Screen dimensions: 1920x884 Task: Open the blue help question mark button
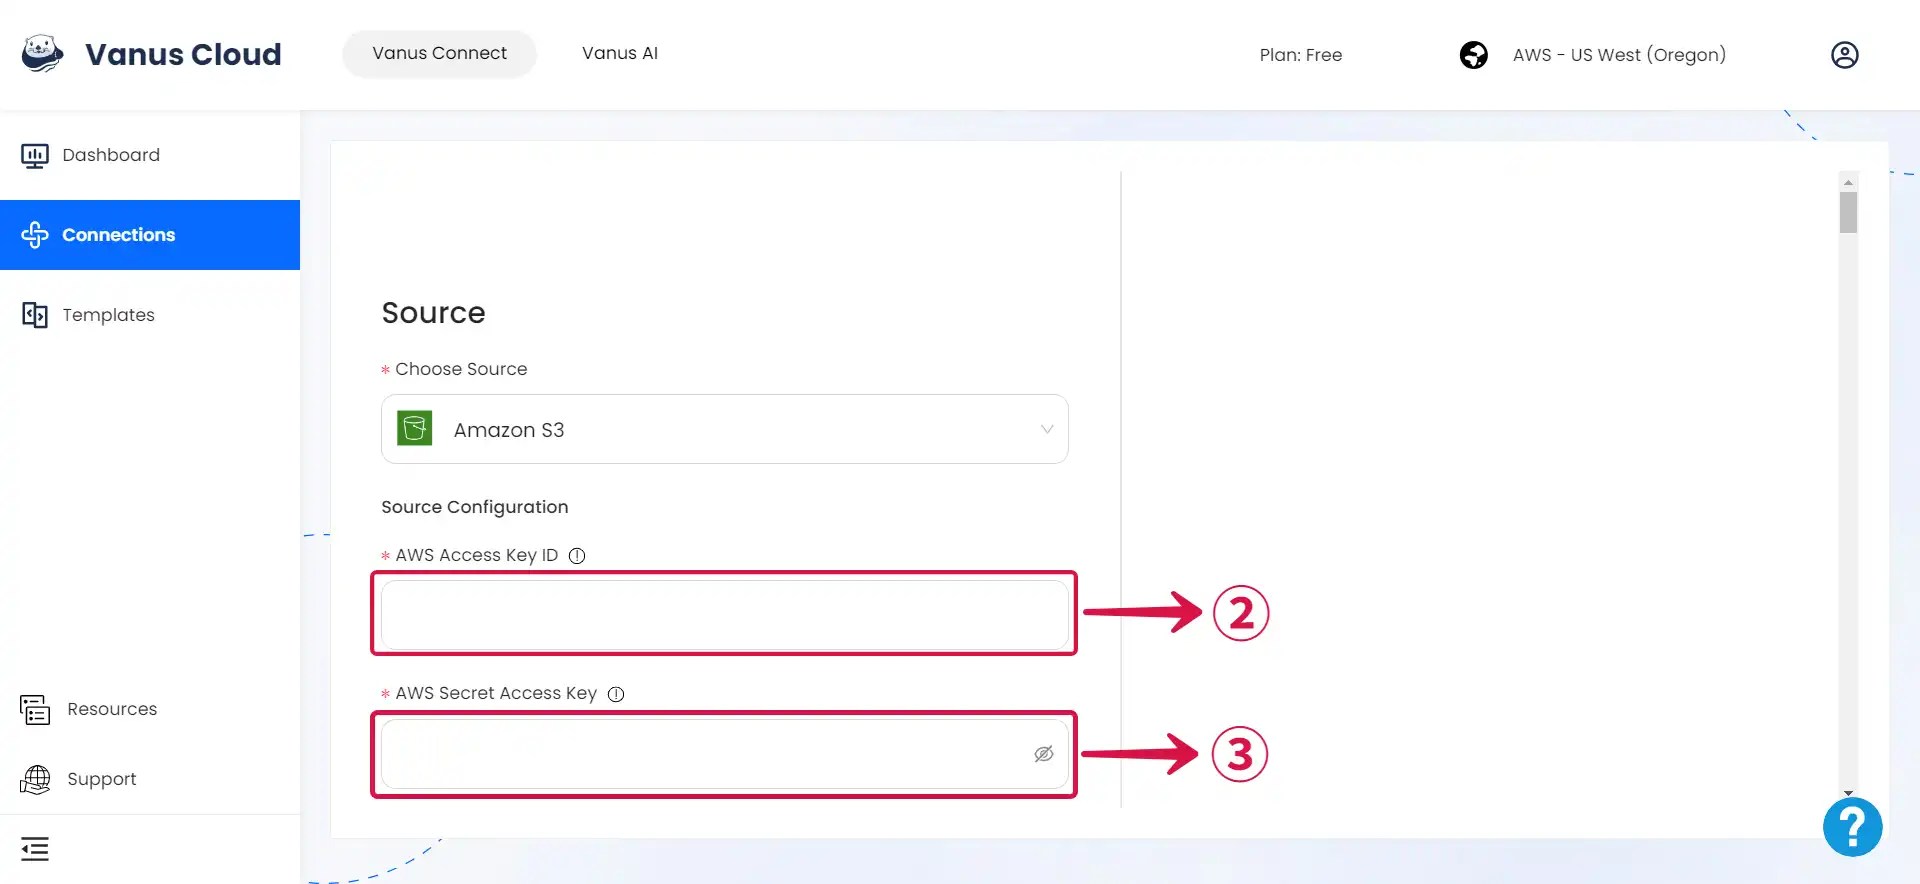(1852, 827)
